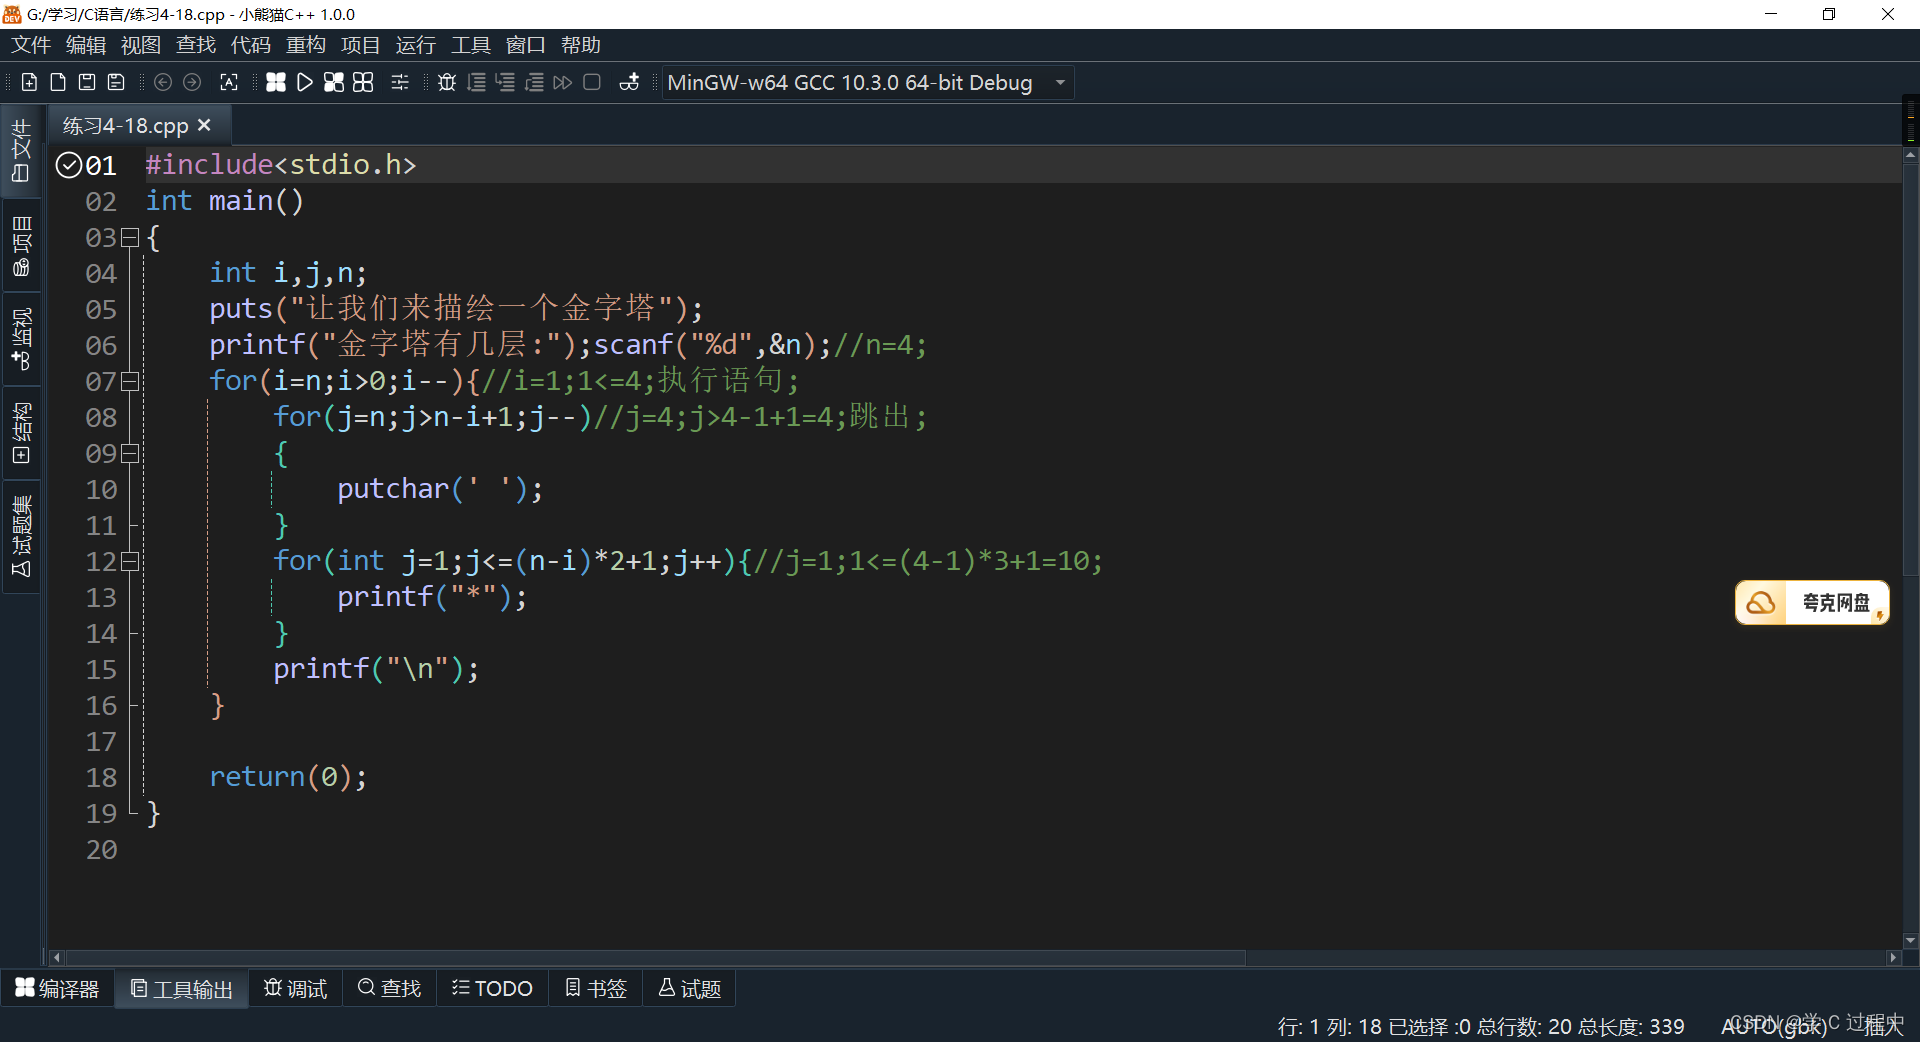Click the row and column status text
The height and width of the screenshot is (1042, 1920).
point(1331,1026)
